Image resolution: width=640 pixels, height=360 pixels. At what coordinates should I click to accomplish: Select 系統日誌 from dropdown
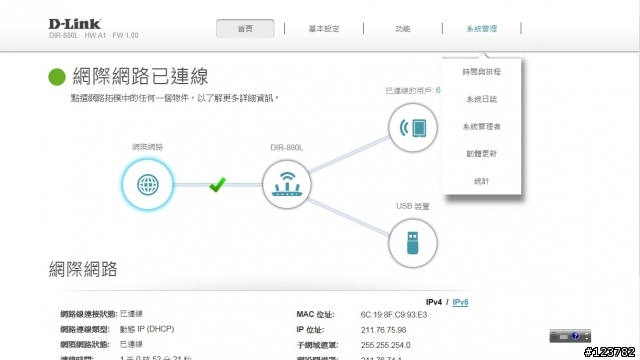pos(482,99)
